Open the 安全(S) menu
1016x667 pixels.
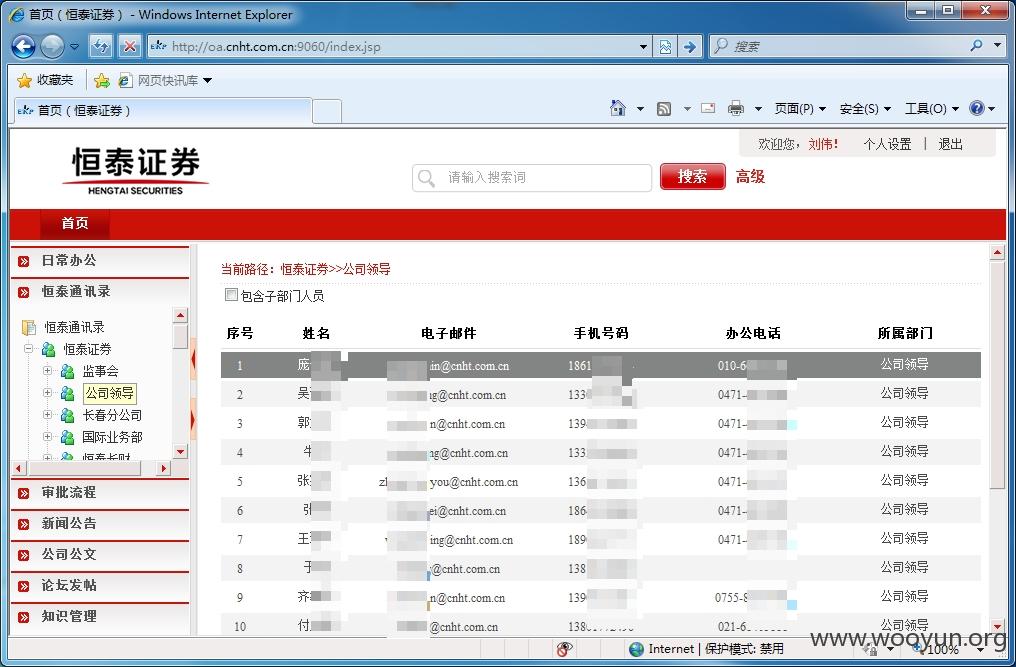tap(865, 109)
